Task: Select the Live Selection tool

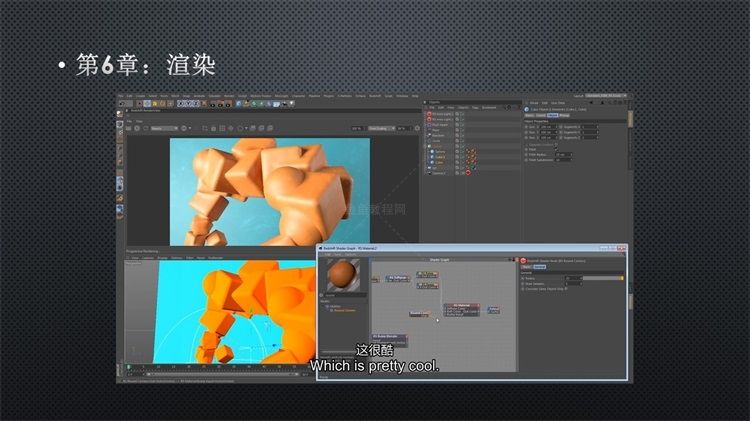Action: tap(140, 104)
